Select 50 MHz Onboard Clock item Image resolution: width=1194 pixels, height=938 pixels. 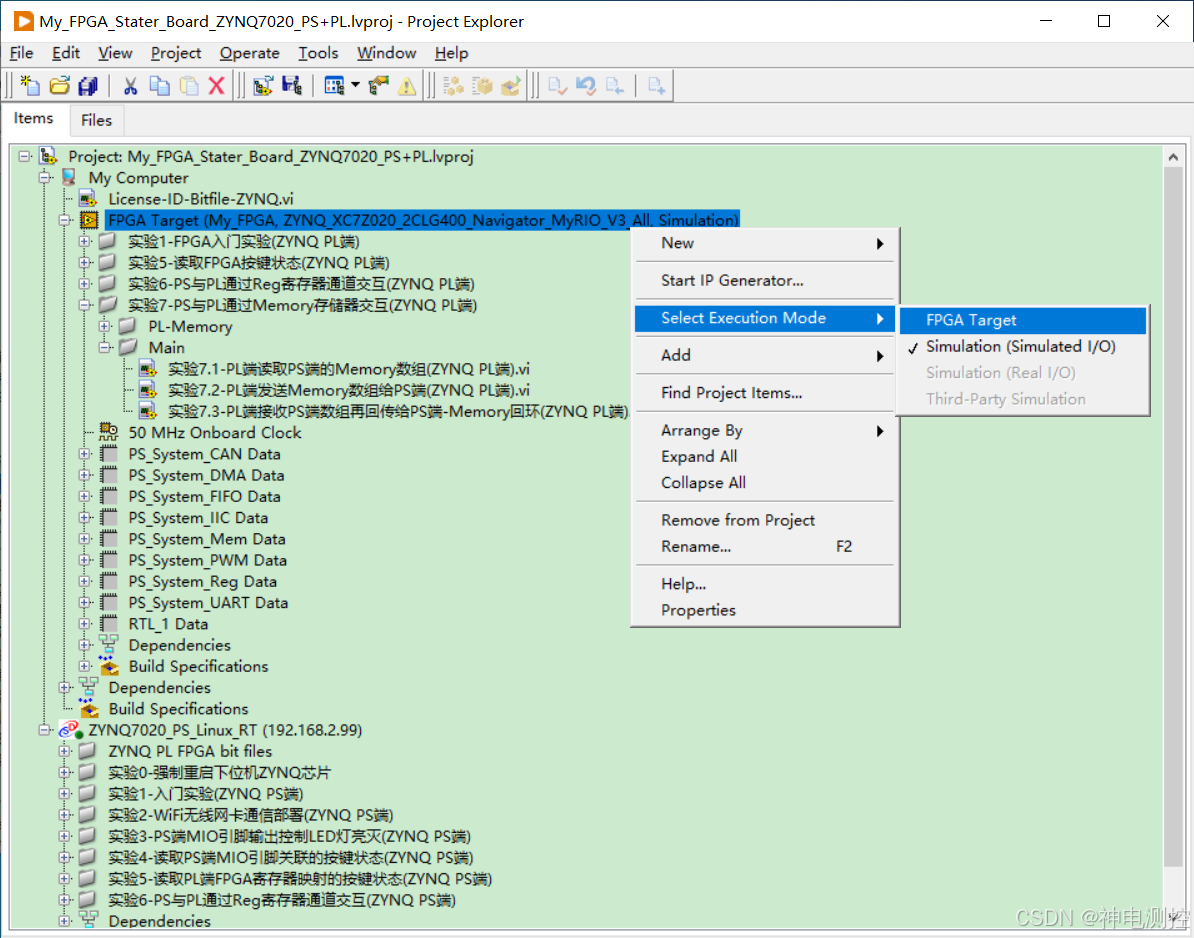(215, 432)
